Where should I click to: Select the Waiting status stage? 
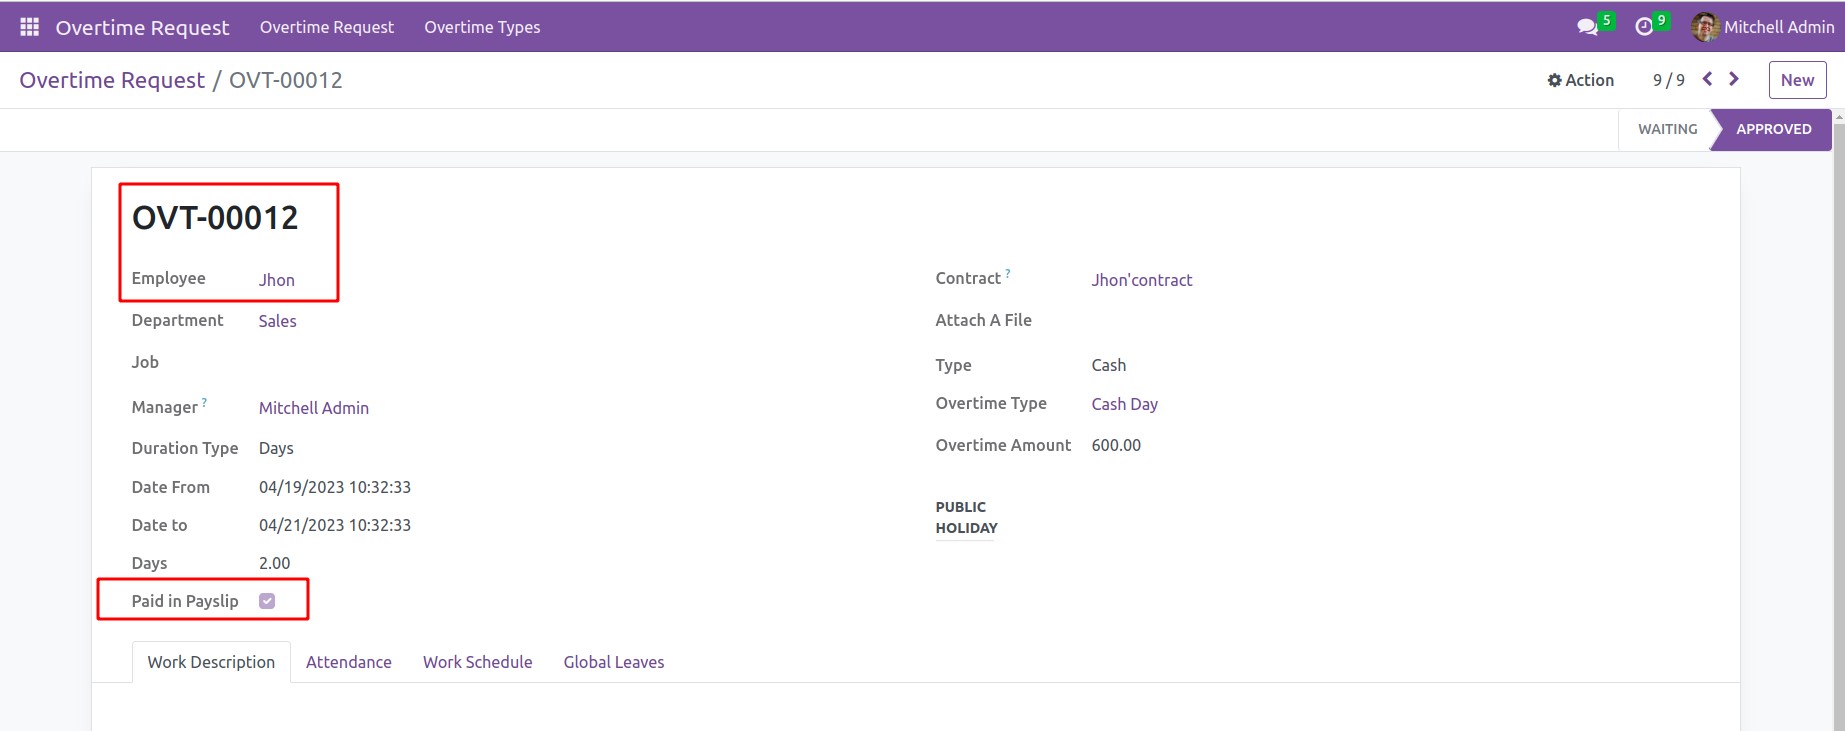(x=1667, y=129)
